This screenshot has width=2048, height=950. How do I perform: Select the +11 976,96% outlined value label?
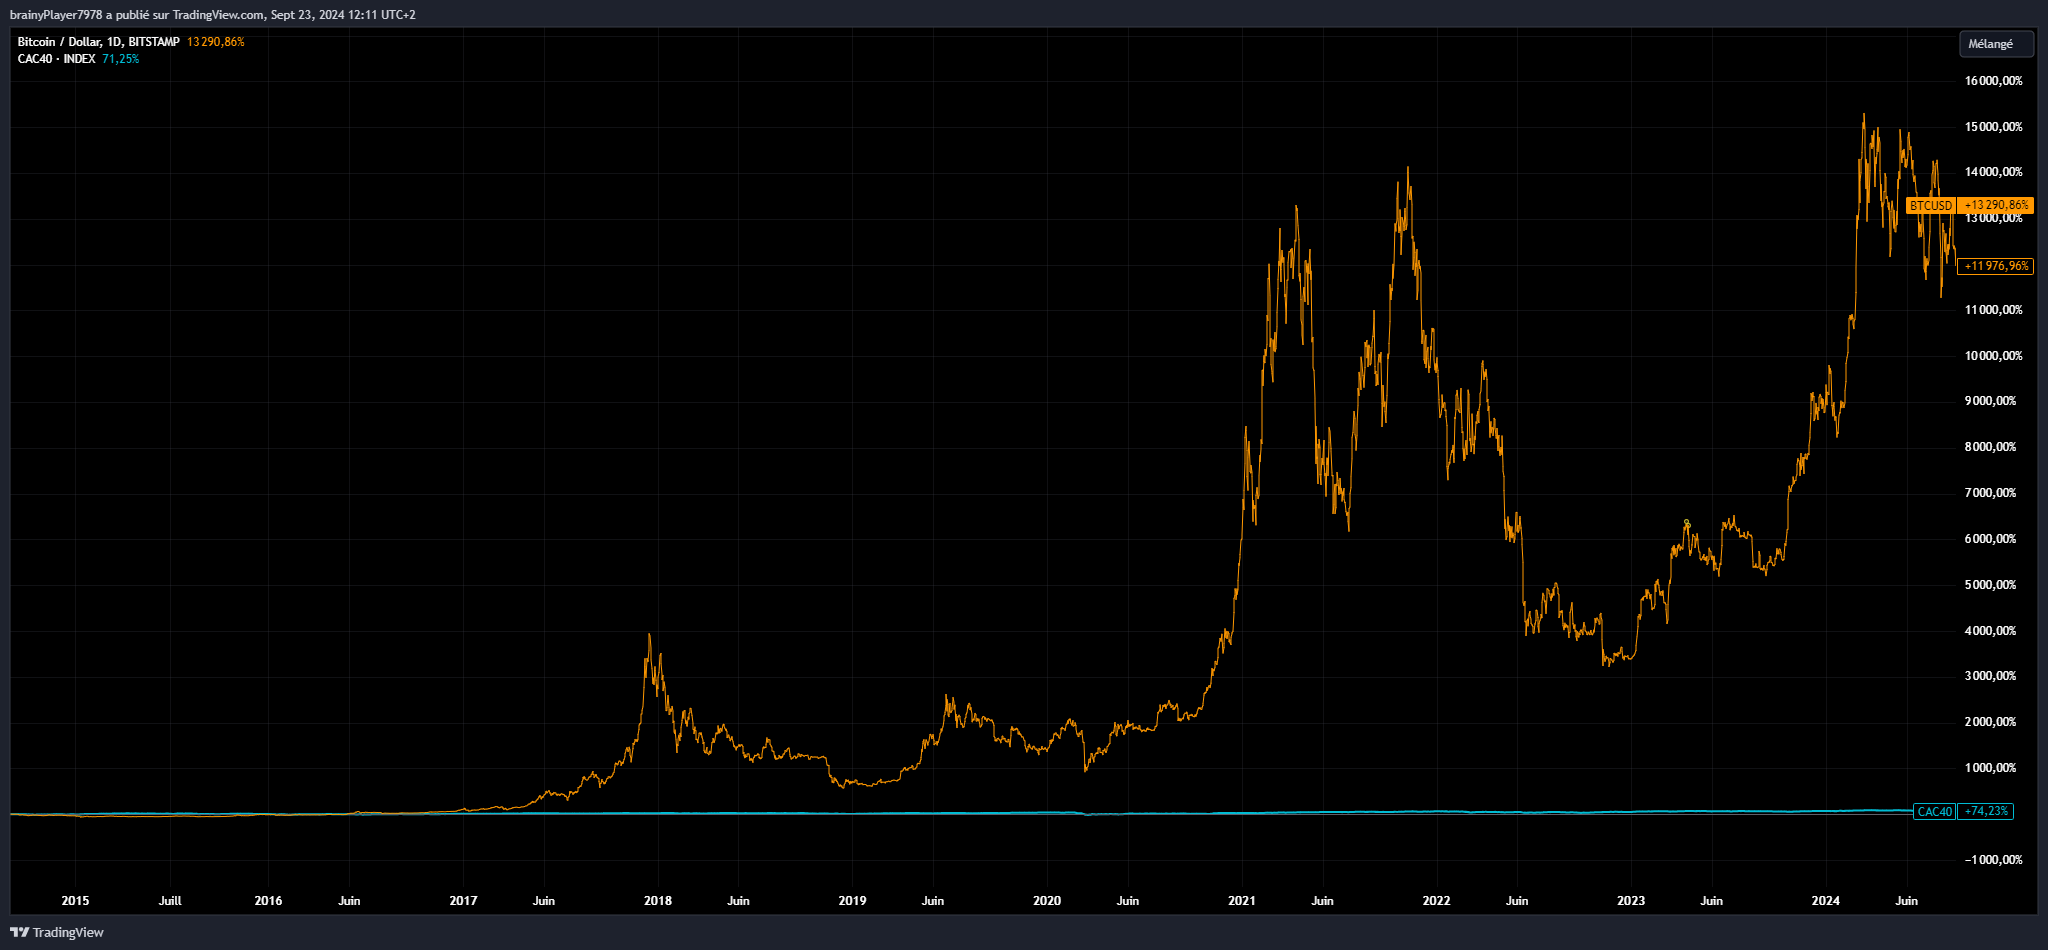click(1996, 266)
